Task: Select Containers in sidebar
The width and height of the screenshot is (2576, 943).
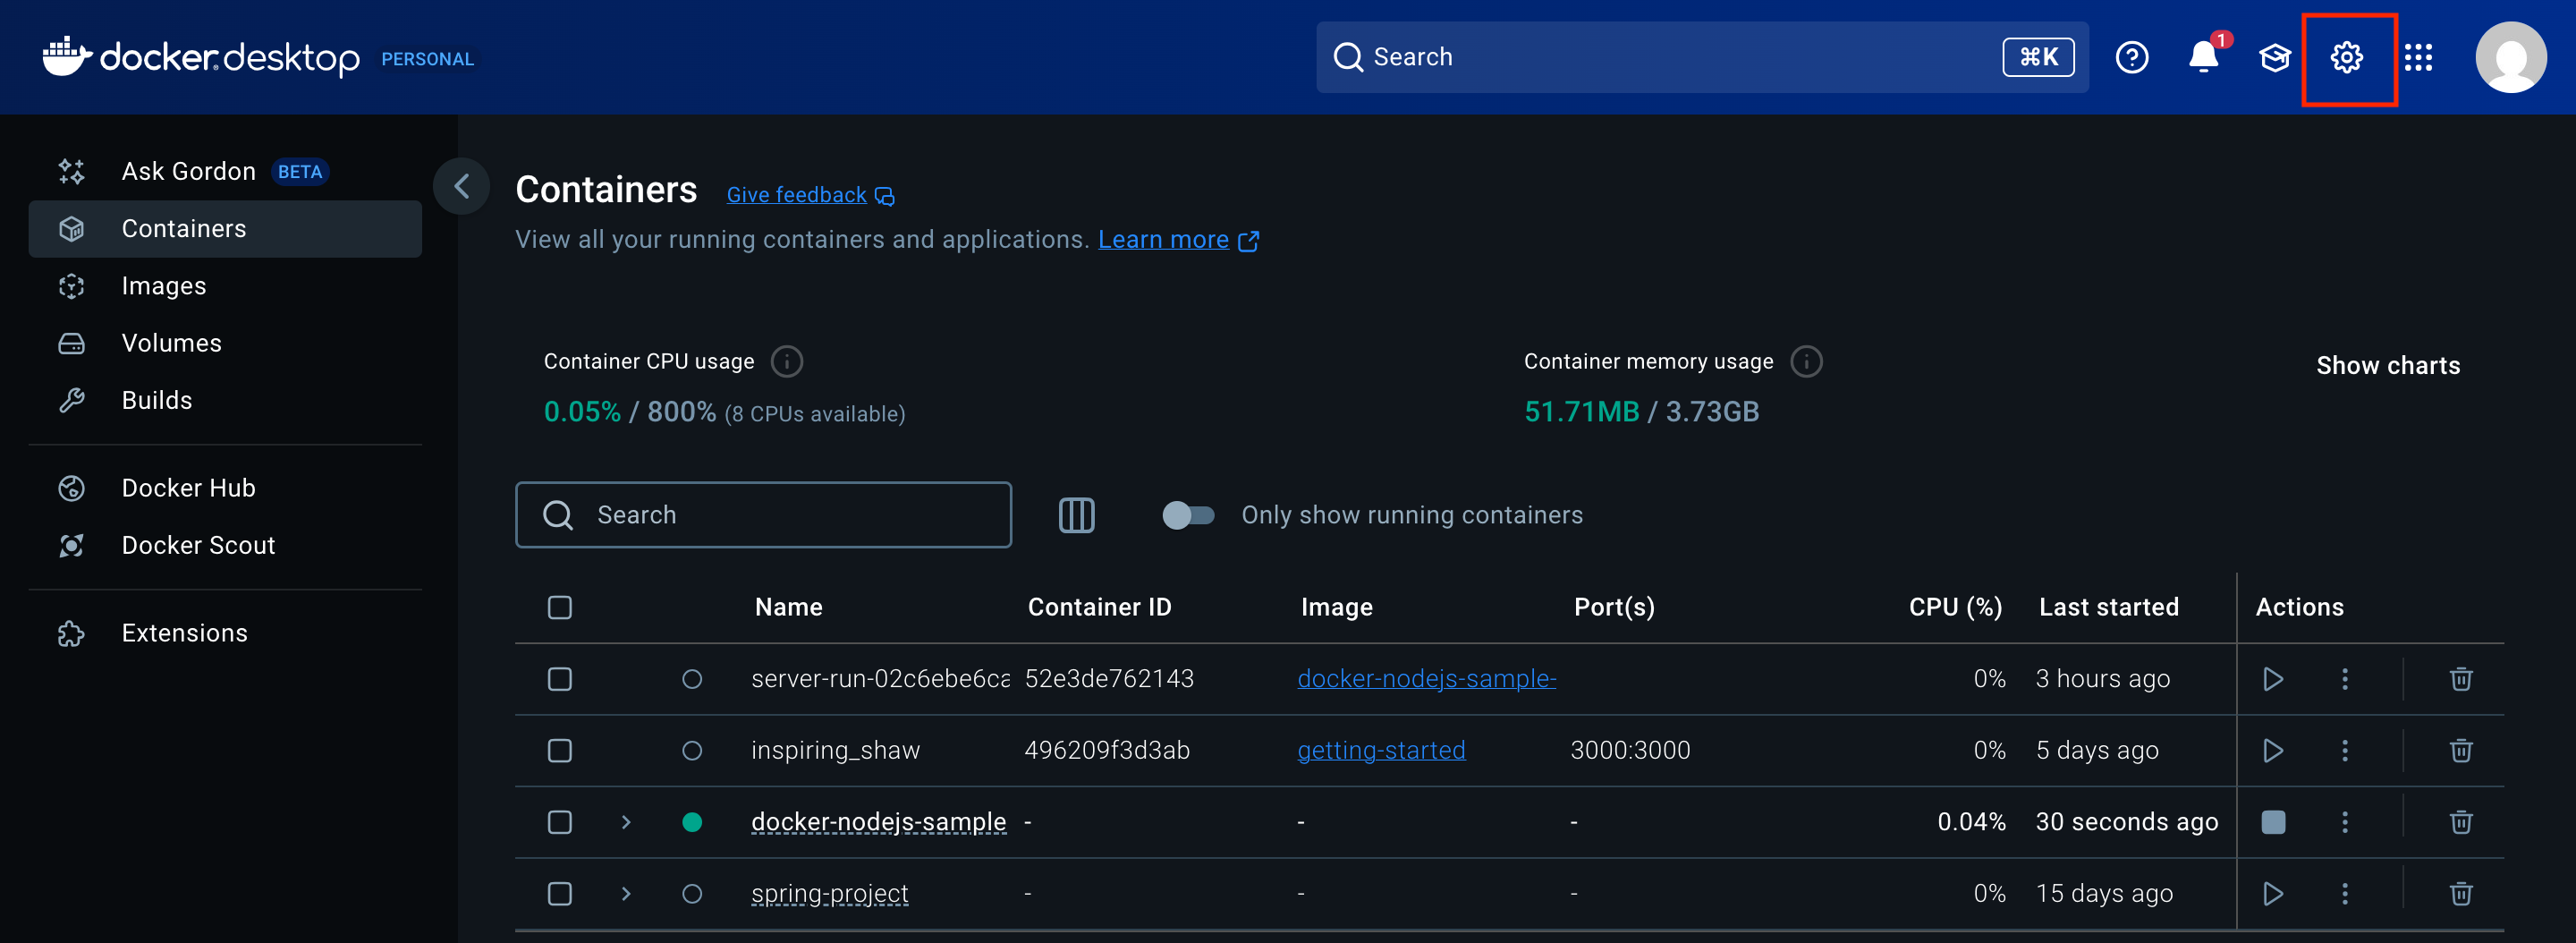Action: (225, 229)
